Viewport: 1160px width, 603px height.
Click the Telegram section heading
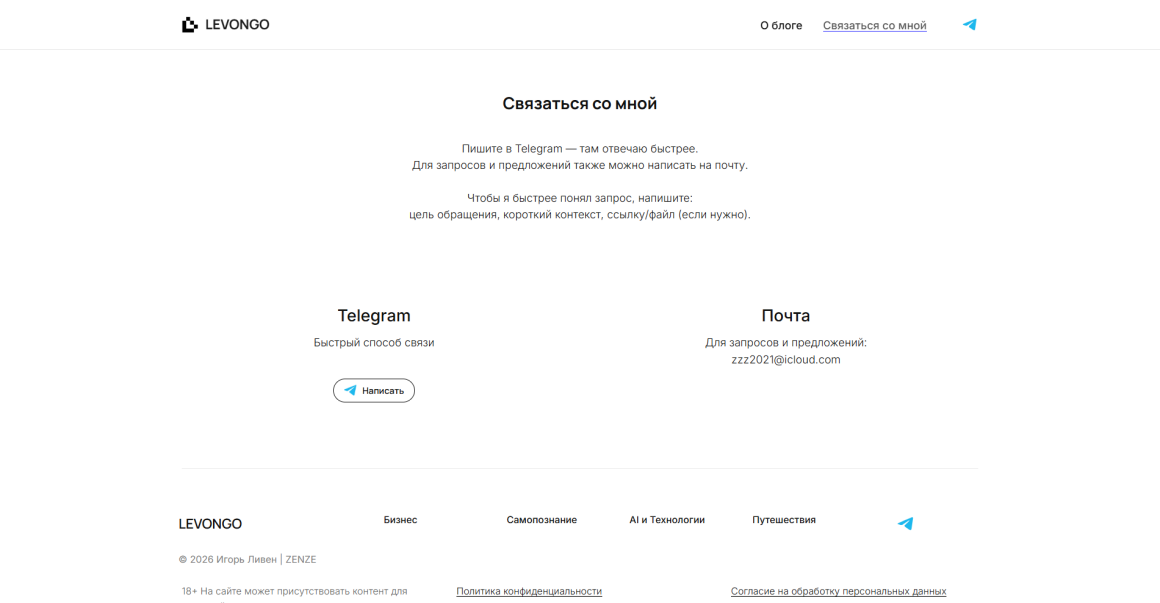click(x=374, y=316)
